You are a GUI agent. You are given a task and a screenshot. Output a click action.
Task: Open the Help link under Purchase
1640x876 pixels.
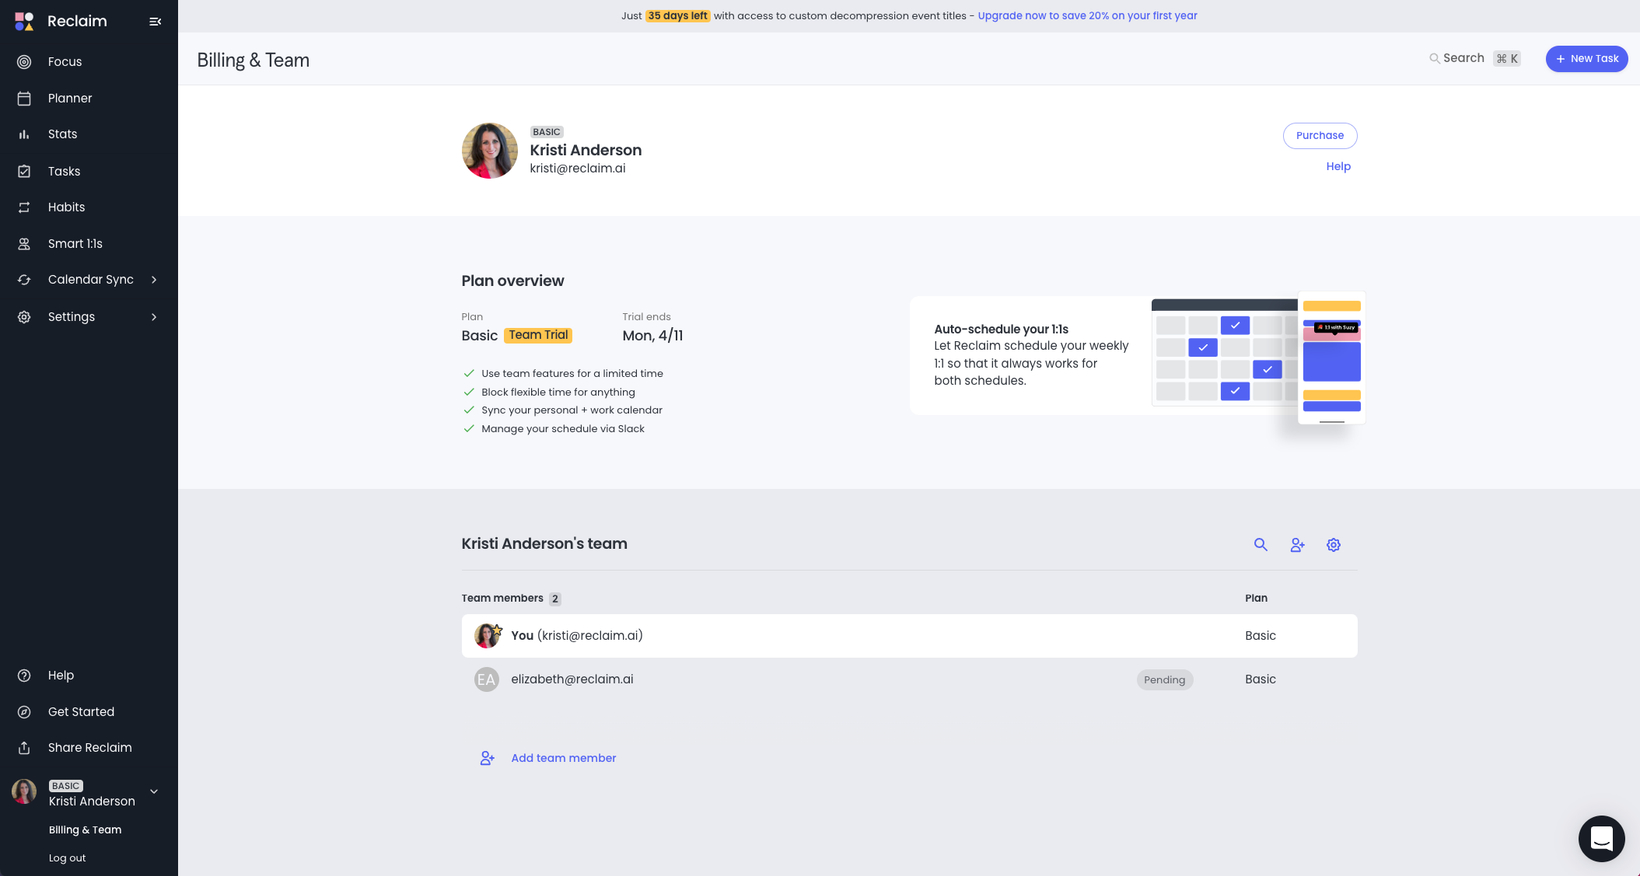(x=1338, y=167)
